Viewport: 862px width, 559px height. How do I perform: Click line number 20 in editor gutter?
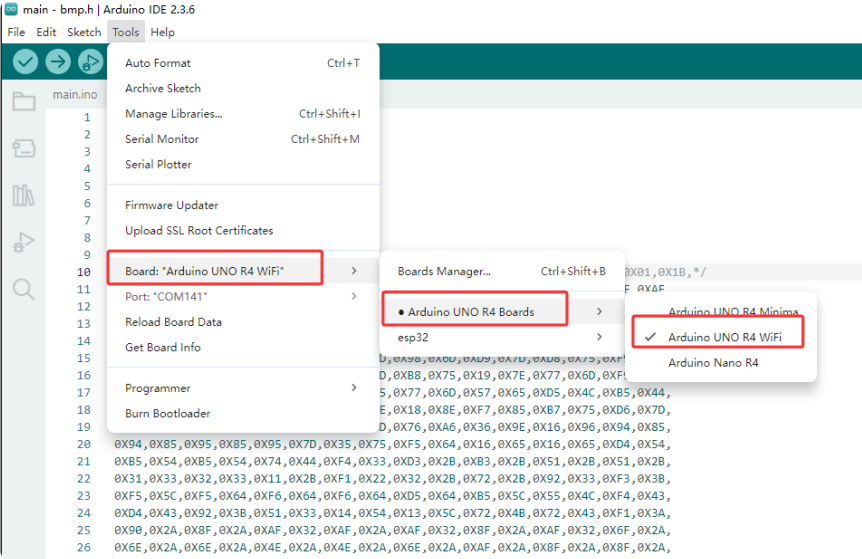[x=84, y=426]
